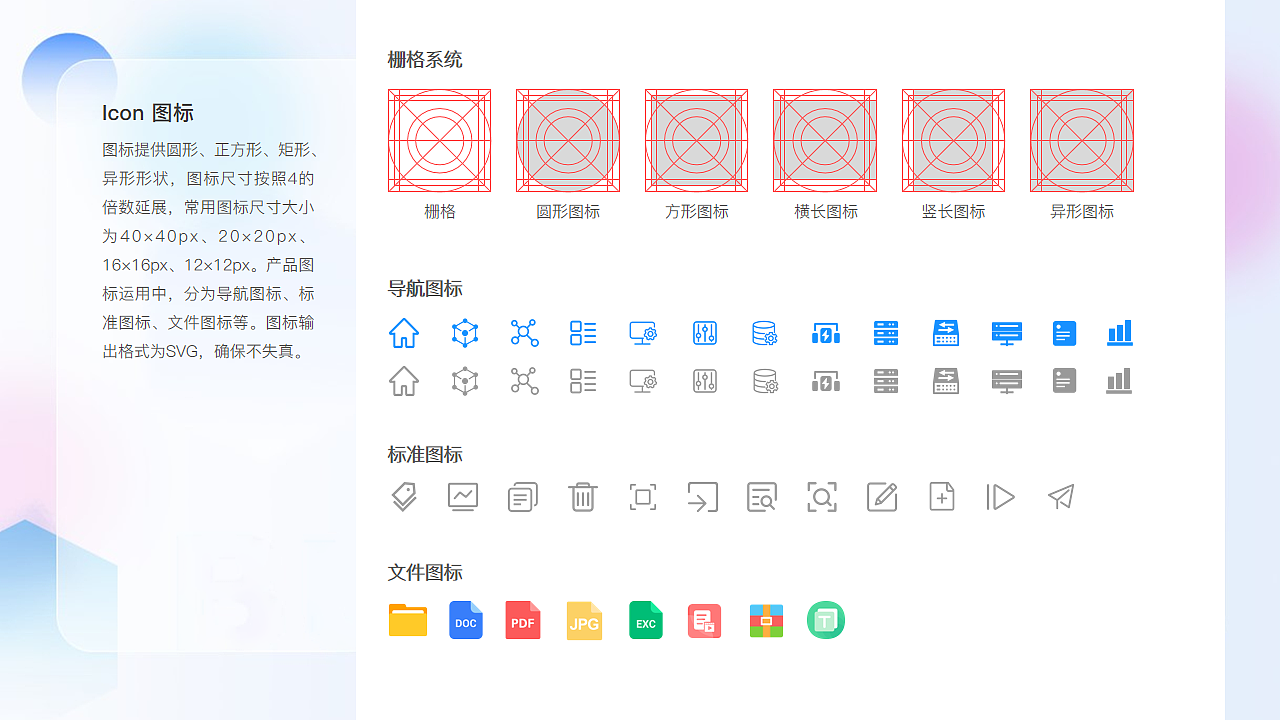Click the colorful zip archive file icon
Image resolution: width=1280 pixels, height=720 pixels.
click(x=767, y=621)
